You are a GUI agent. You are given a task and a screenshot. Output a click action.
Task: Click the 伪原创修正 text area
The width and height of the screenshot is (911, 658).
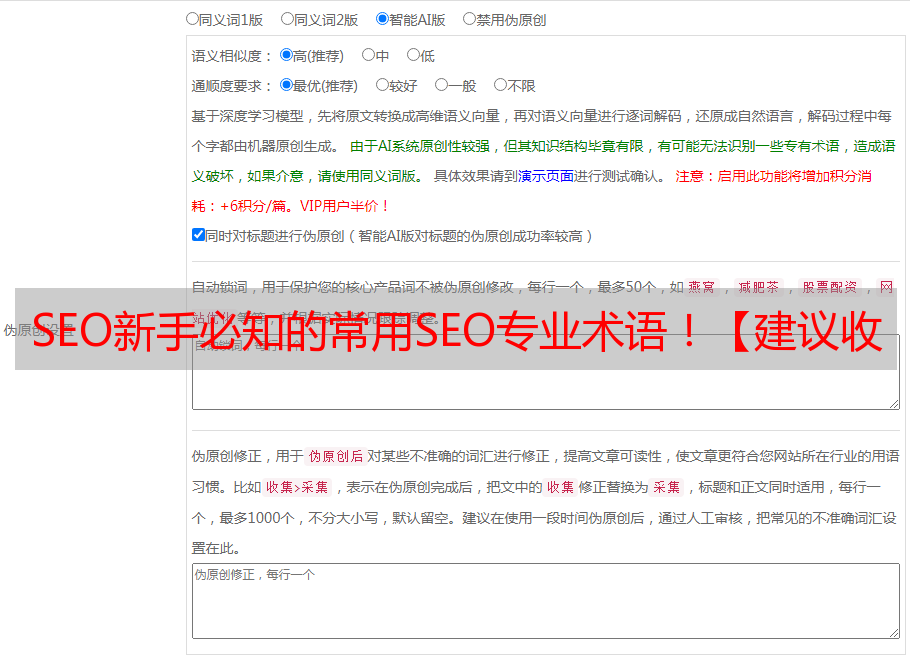546,601
